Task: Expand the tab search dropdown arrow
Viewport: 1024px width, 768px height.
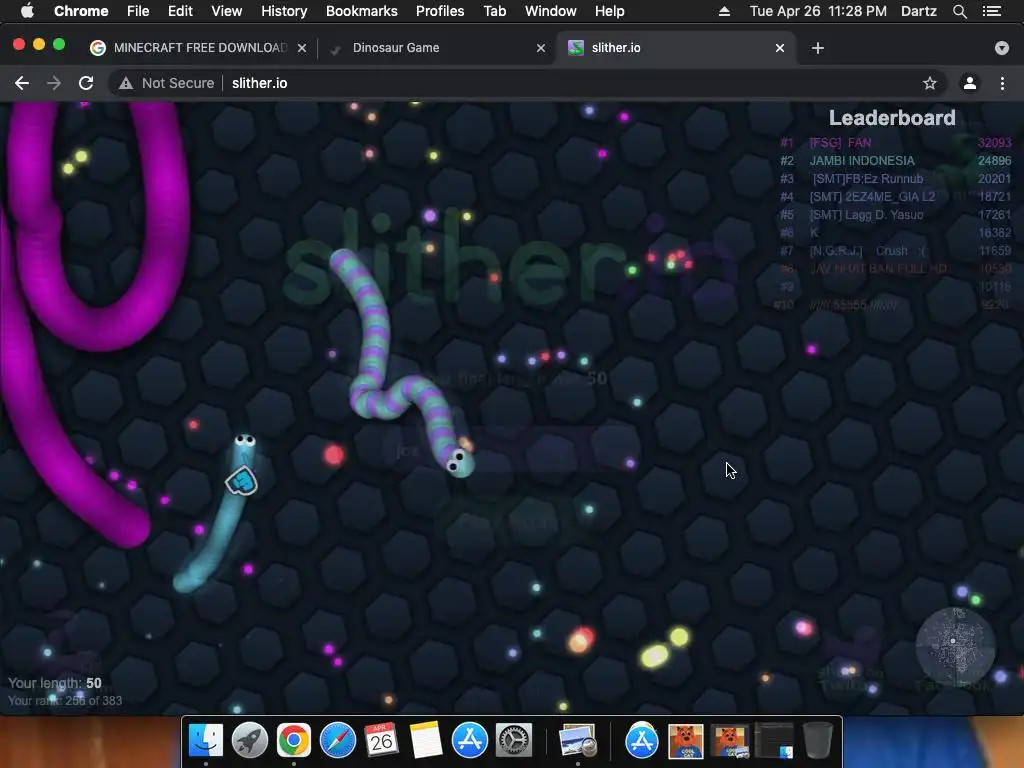Action: click(1002, 48)
